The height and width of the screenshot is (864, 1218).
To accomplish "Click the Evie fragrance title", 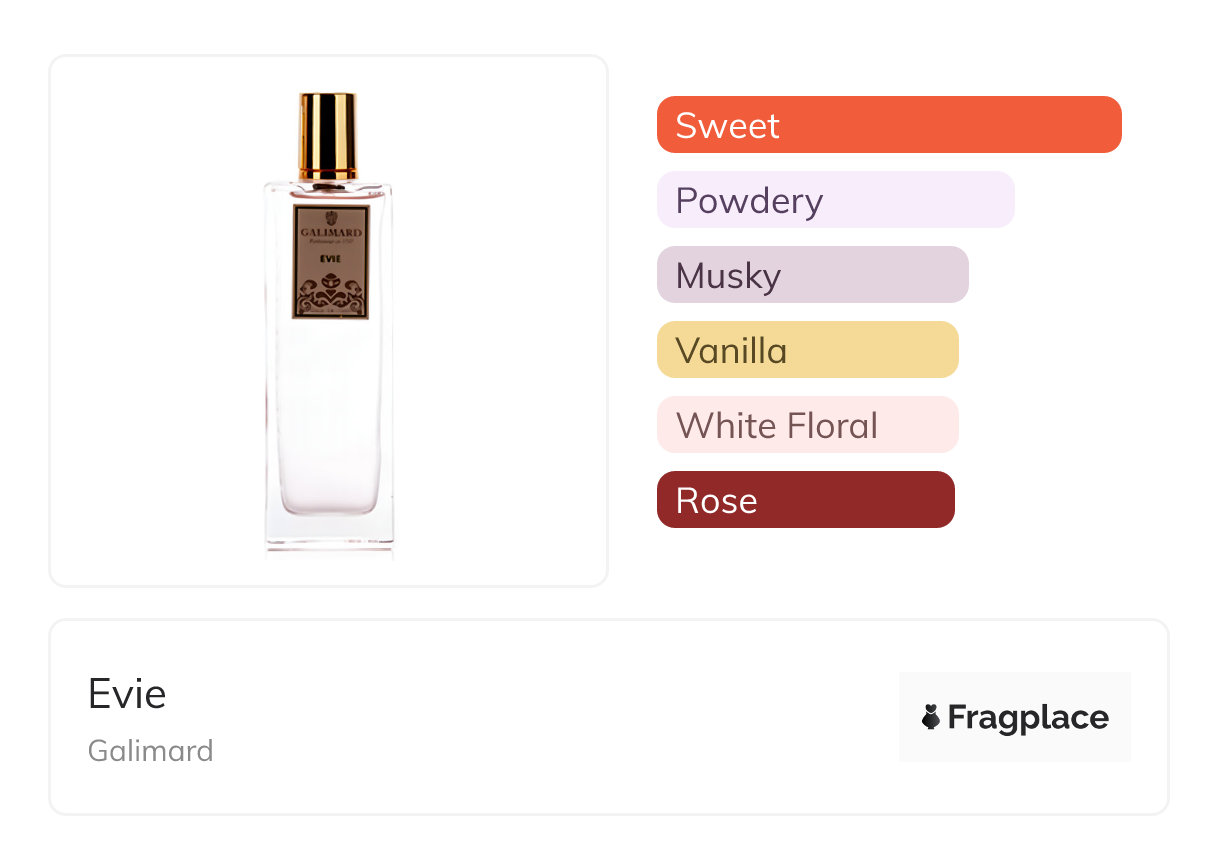I will tap(127, 694).
